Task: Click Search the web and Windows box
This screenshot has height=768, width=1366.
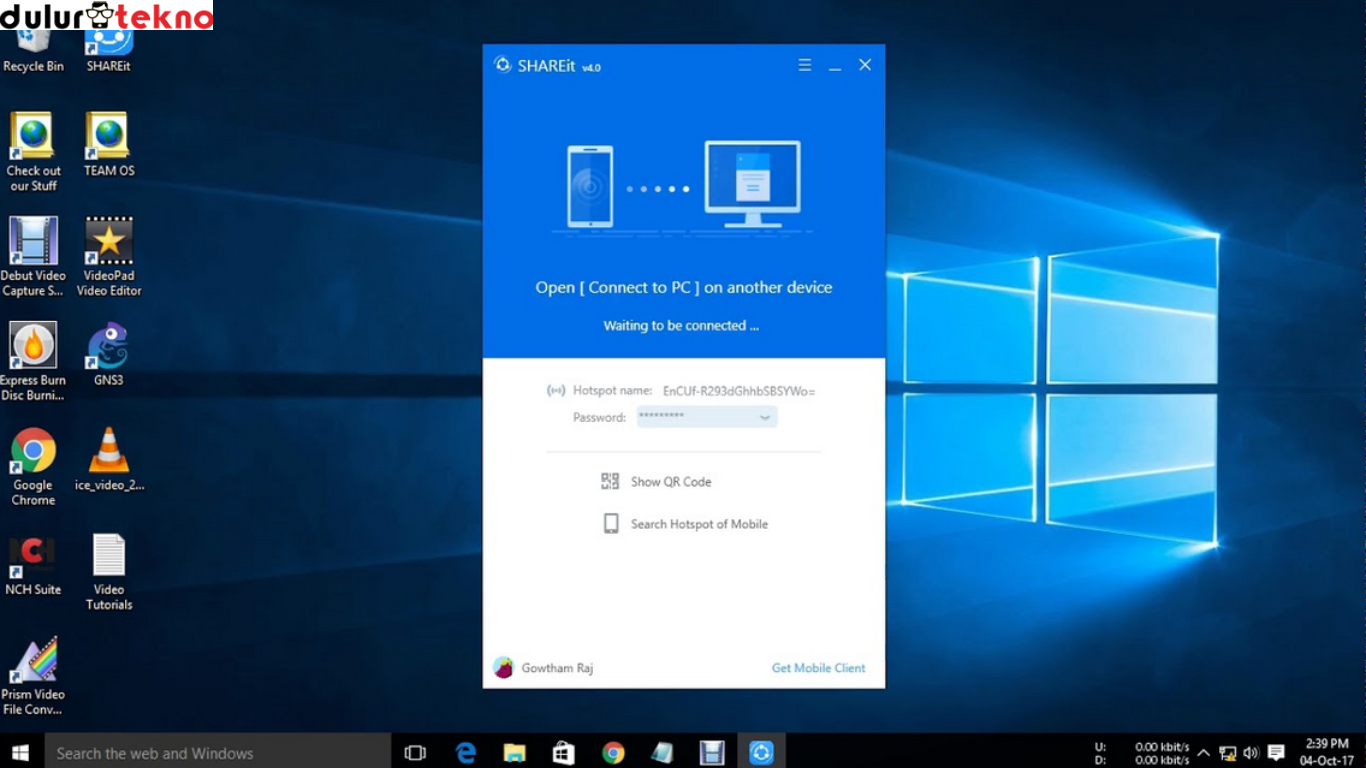Action: [x=217, y=752]
